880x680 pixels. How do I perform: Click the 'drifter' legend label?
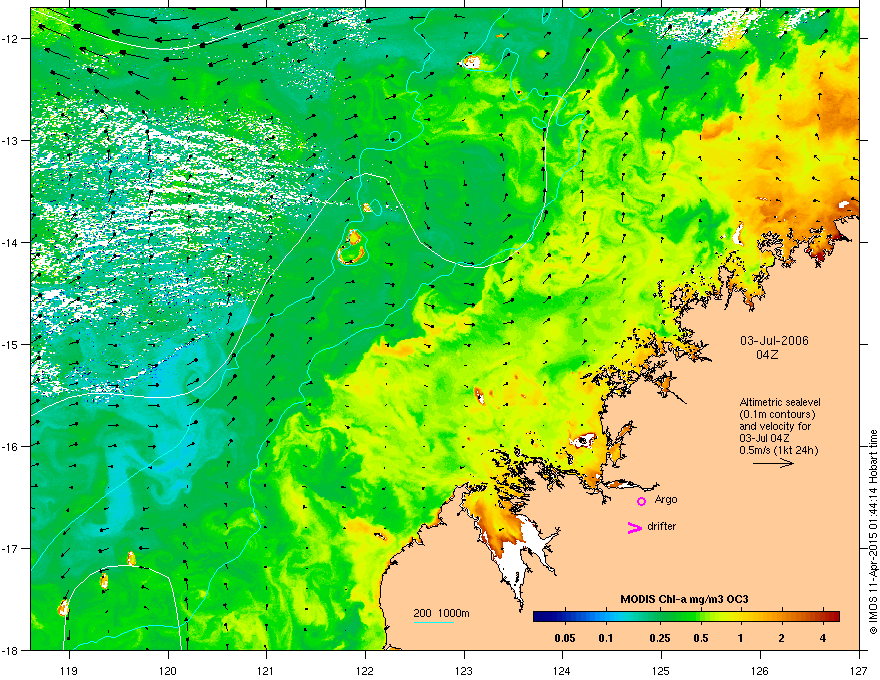661,526
